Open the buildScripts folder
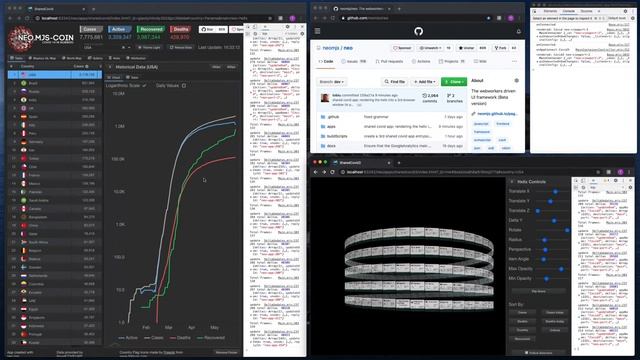Viewport: 640px width, 360px height. pyautogui.click(x=337, y=136)
